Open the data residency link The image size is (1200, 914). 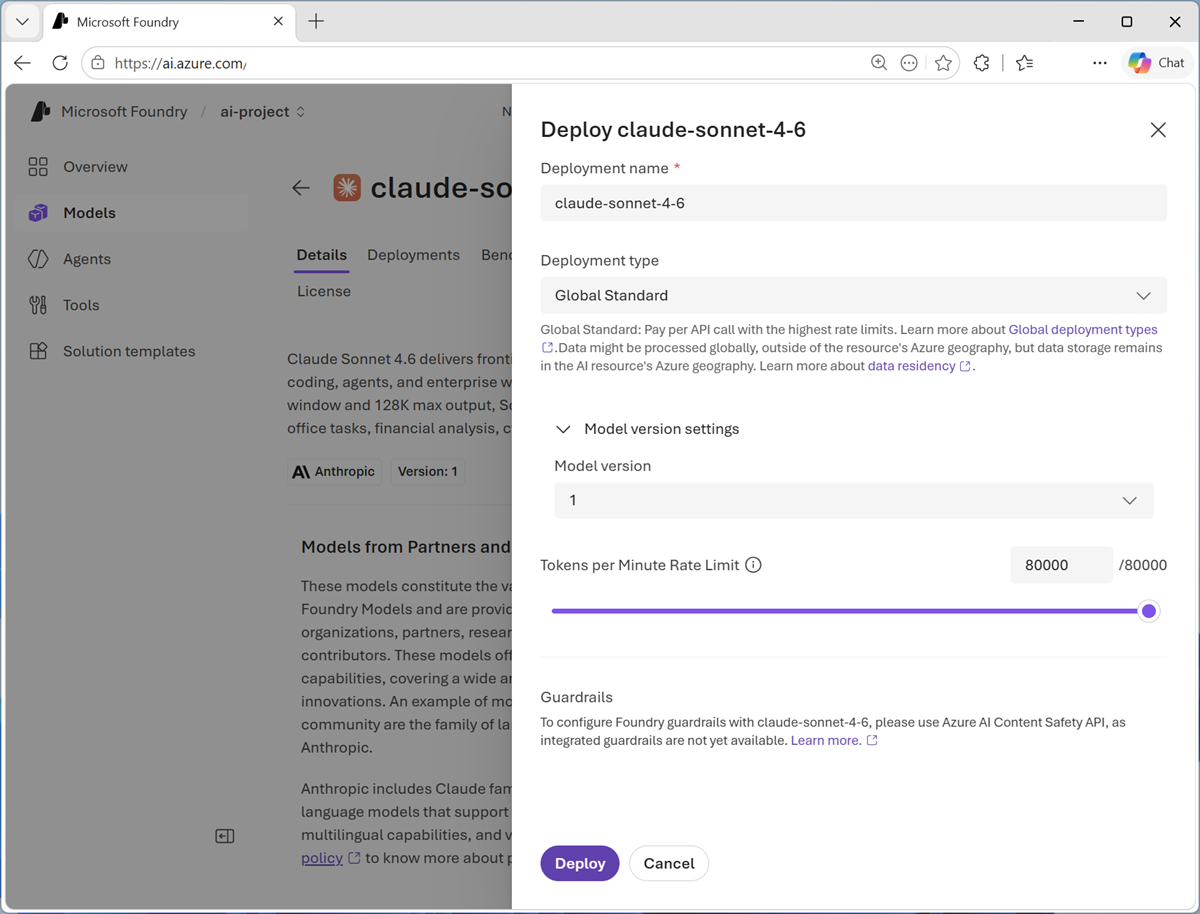pos(911,366)
